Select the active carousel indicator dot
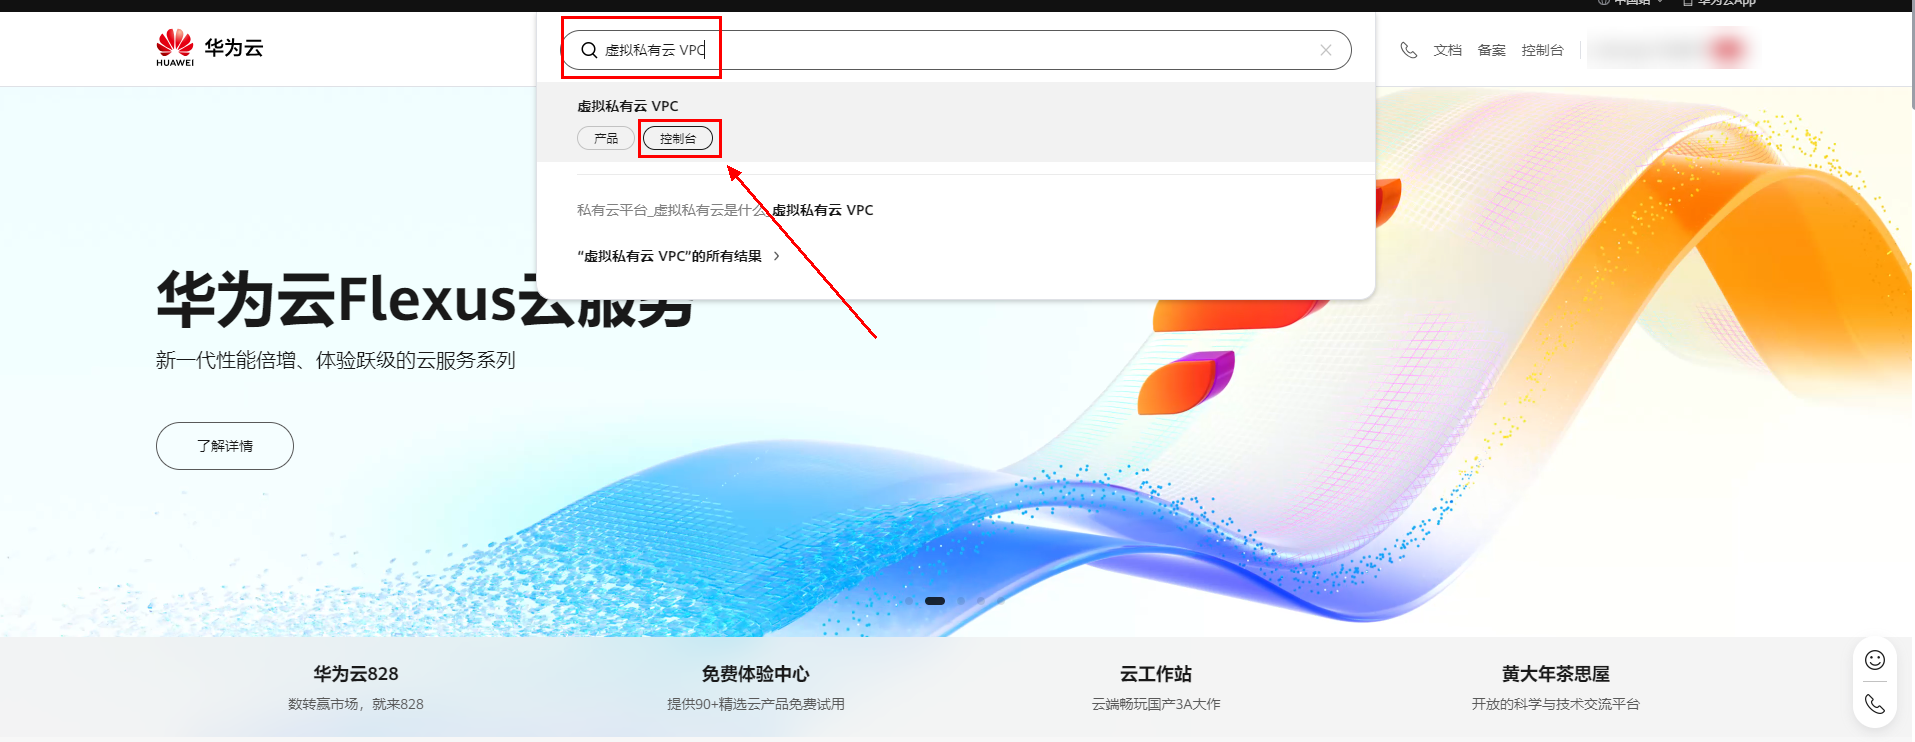1915x742 pixels. pos(935,601)
